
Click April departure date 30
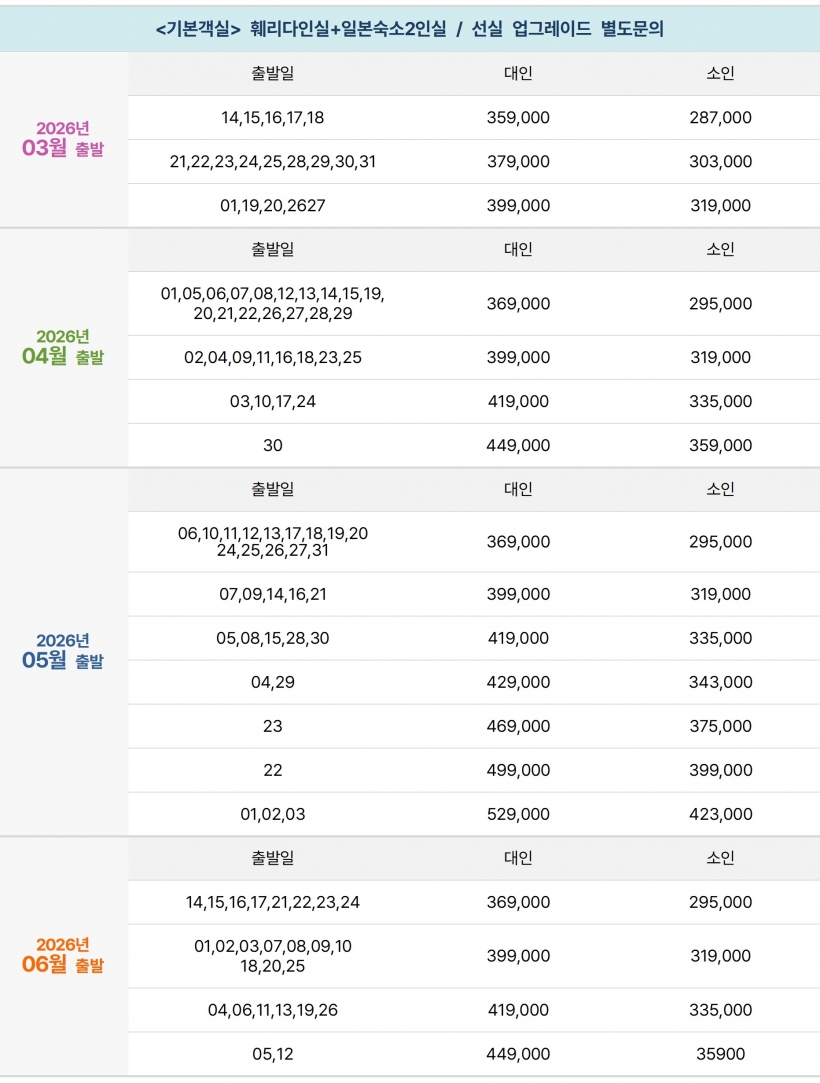click(x=273, y=446)
